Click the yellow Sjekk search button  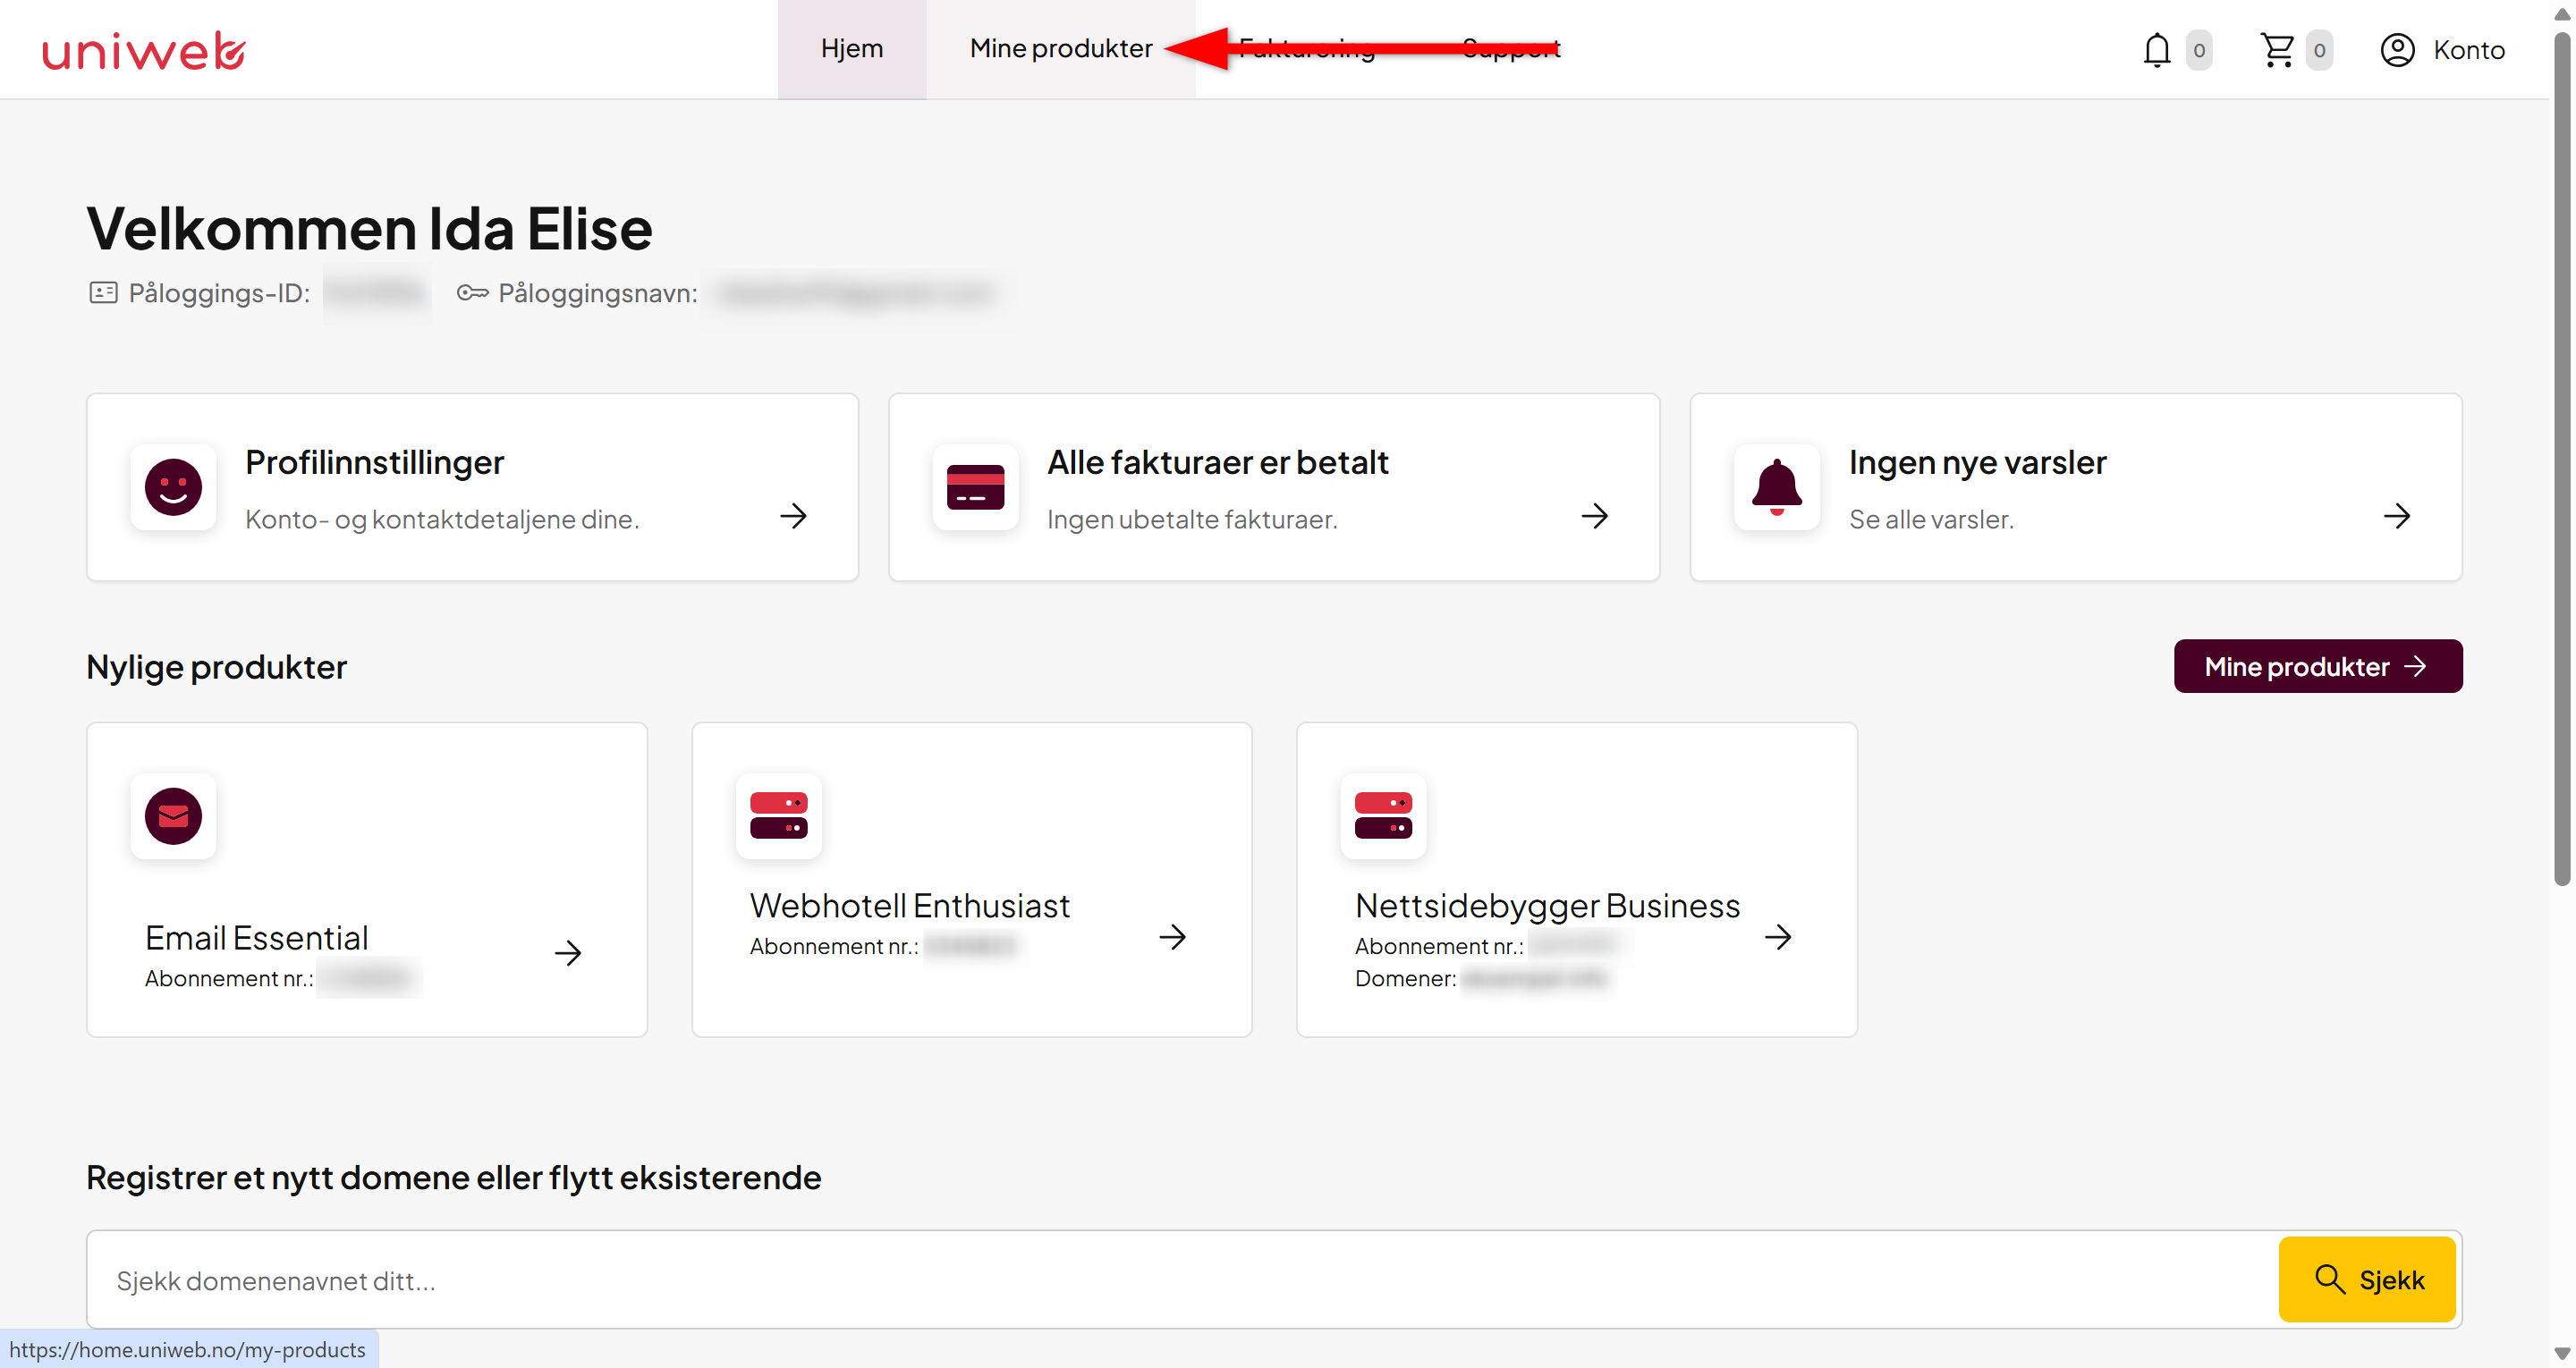pos(2366,1280)
